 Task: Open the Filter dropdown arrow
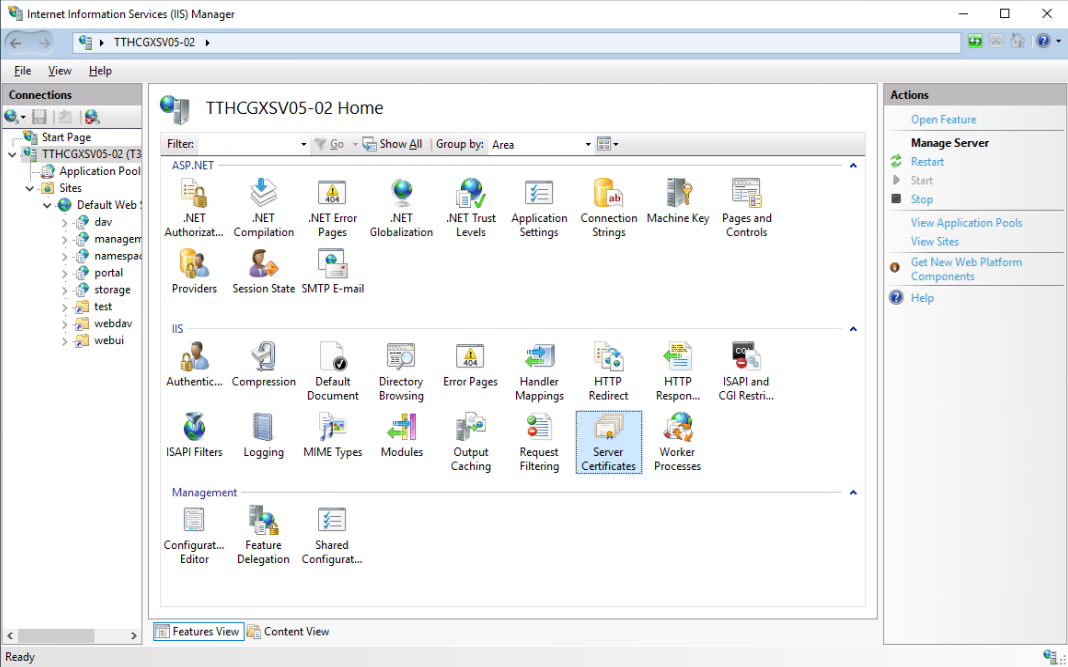point(304,144)
